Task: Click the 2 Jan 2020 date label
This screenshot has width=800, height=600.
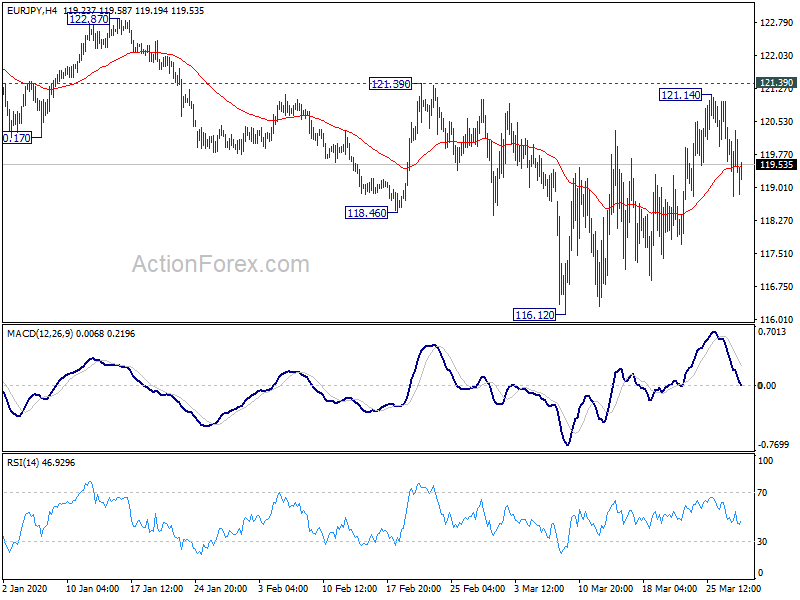Action: pos(24,588)
